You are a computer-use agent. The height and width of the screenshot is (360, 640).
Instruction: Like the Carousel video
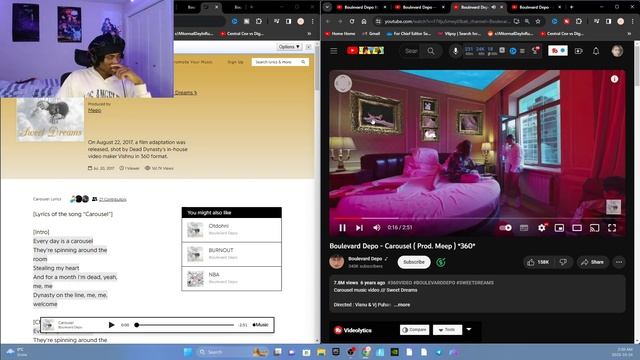click(x=538, y=262)
